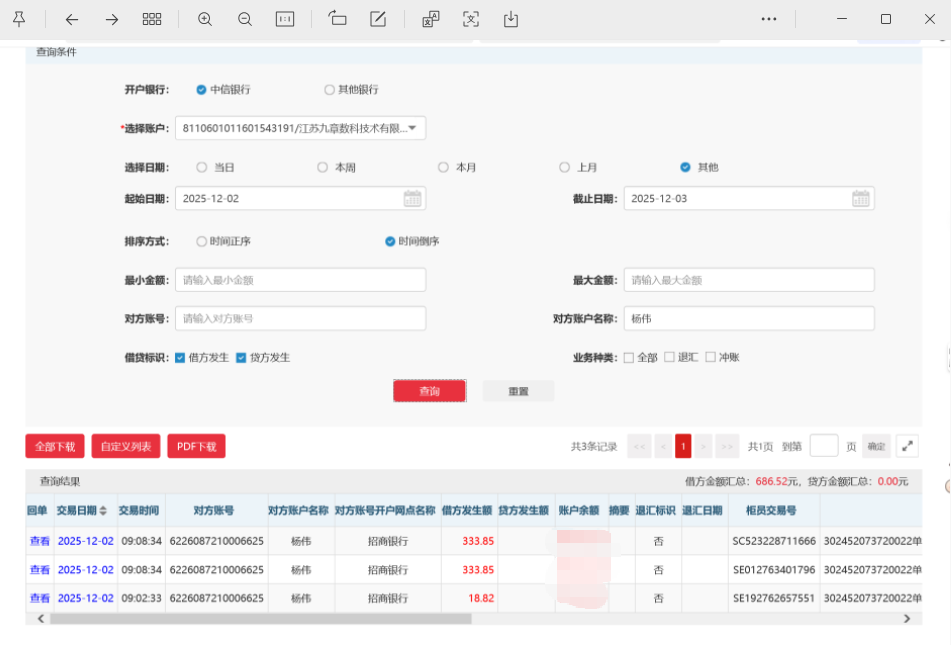Choose 时间正序 sorting order
The width and height of the screenshot is (951, 645).
(x=202, y=241)
